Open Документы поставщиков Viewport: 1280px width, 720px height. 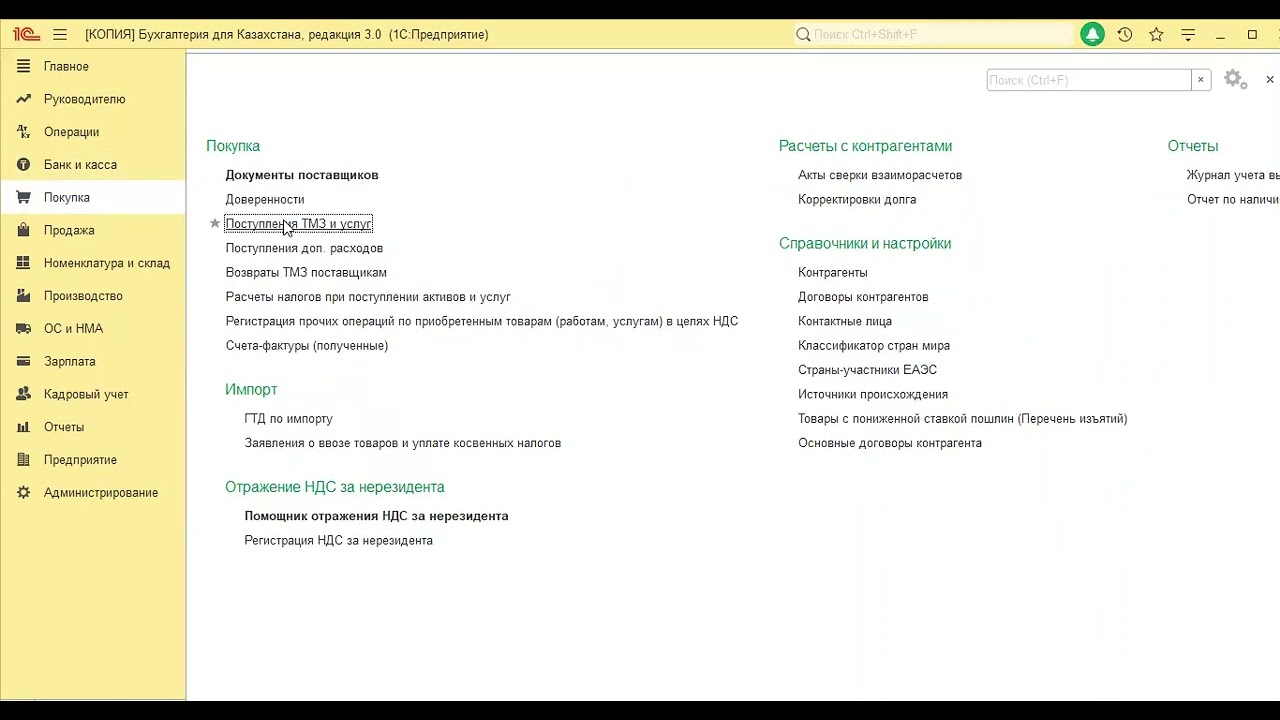point(302,175)
